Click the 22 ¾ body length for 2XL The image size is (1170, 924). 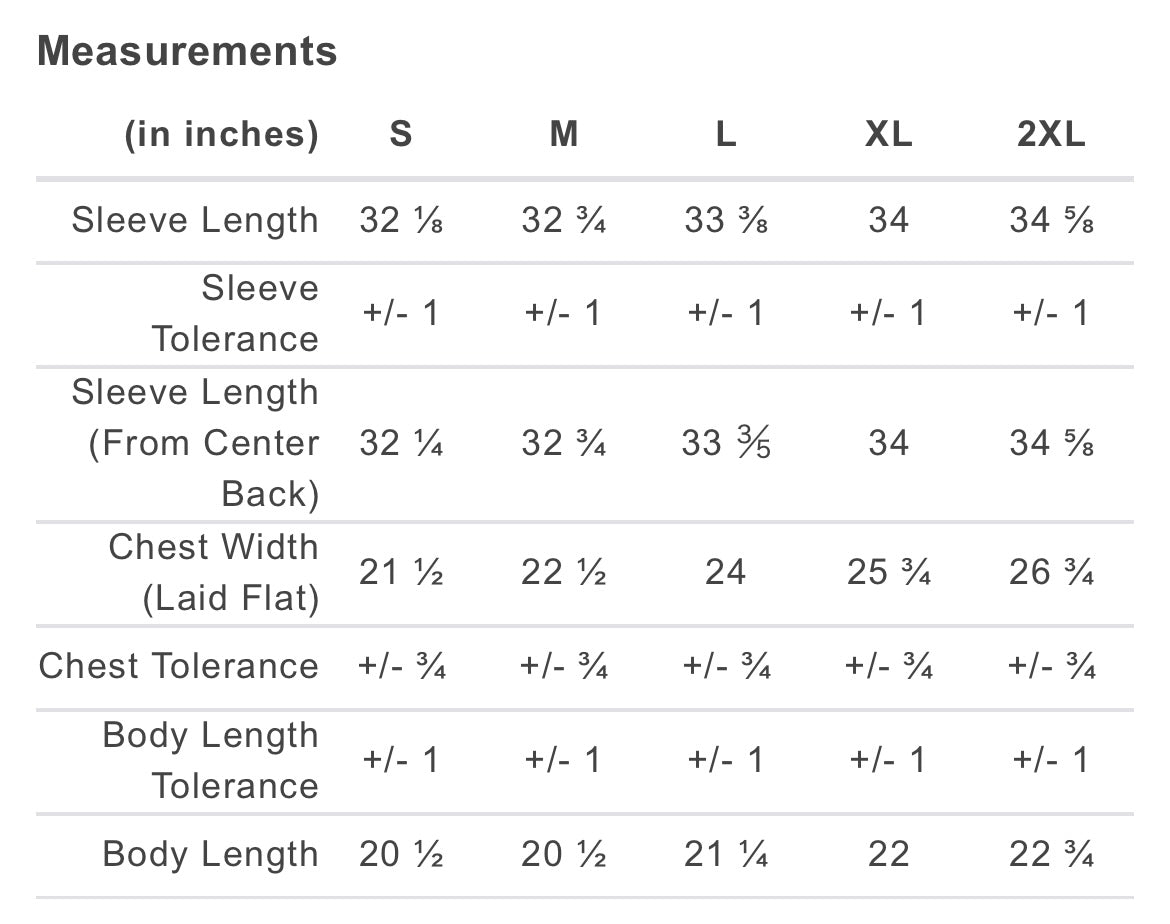coord(1051,854)
